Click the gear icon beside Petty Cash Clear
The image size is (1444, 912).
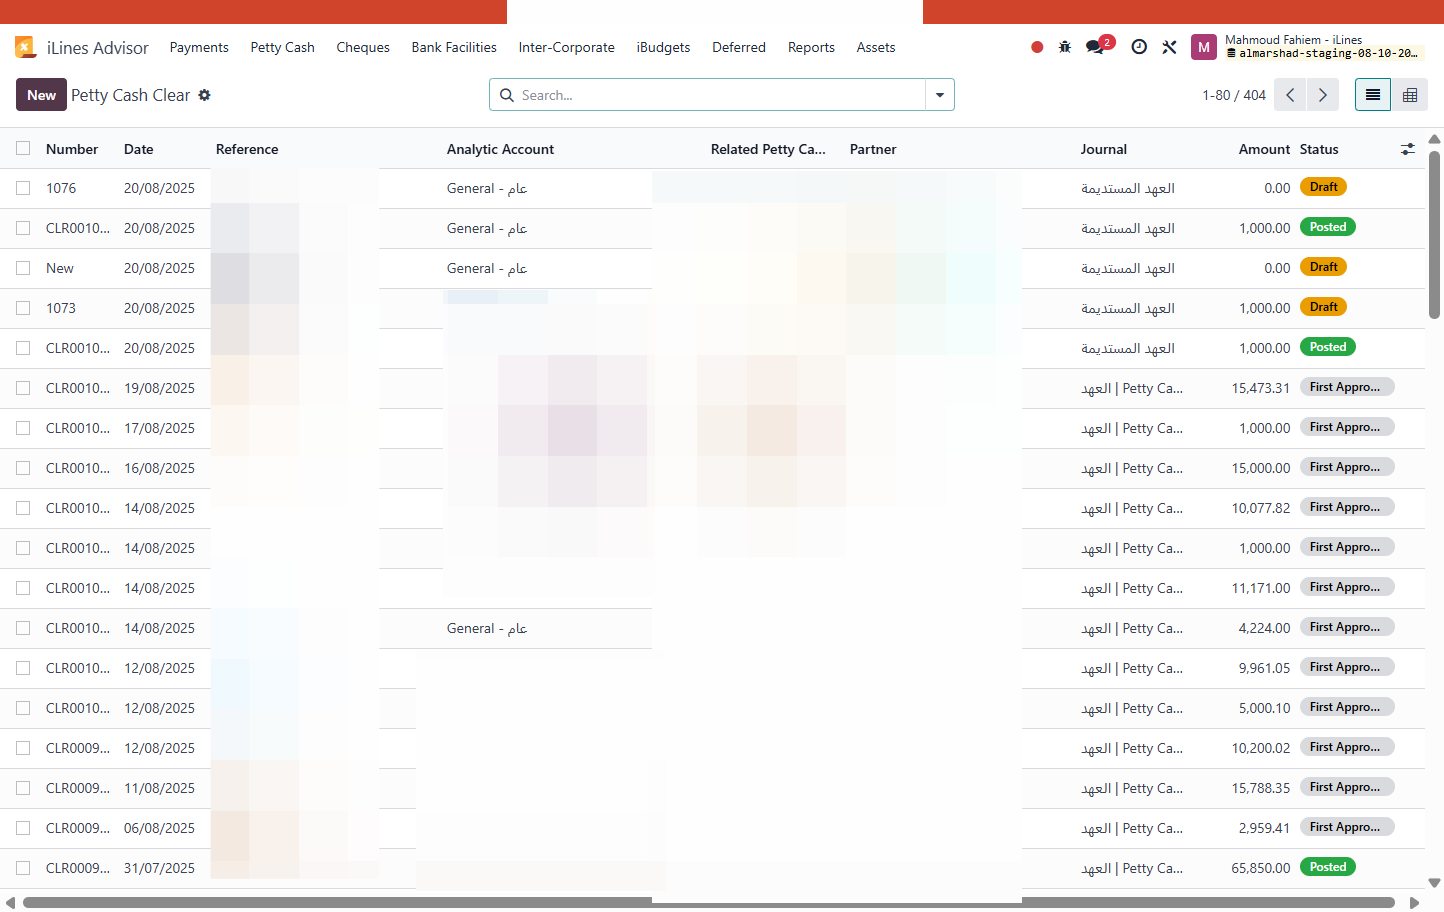tap(204, 95)
